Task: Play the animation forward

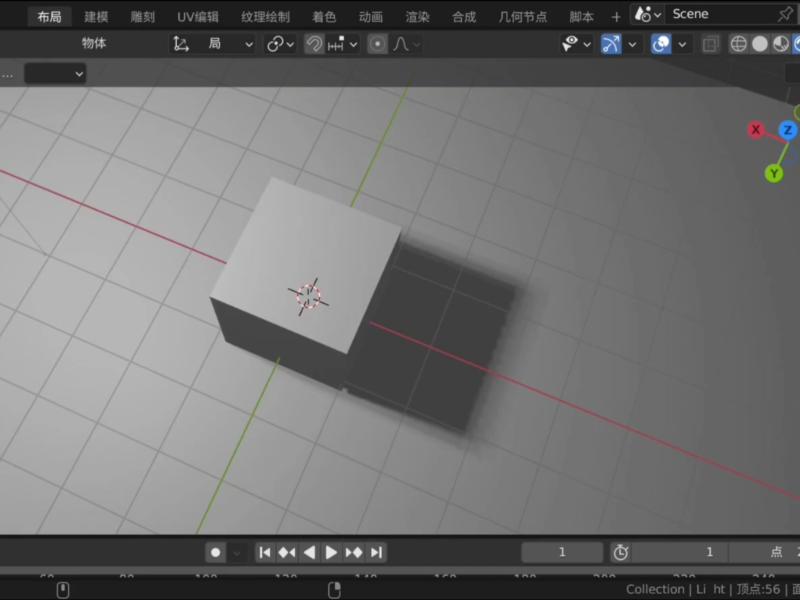Action: pos(331,552)
